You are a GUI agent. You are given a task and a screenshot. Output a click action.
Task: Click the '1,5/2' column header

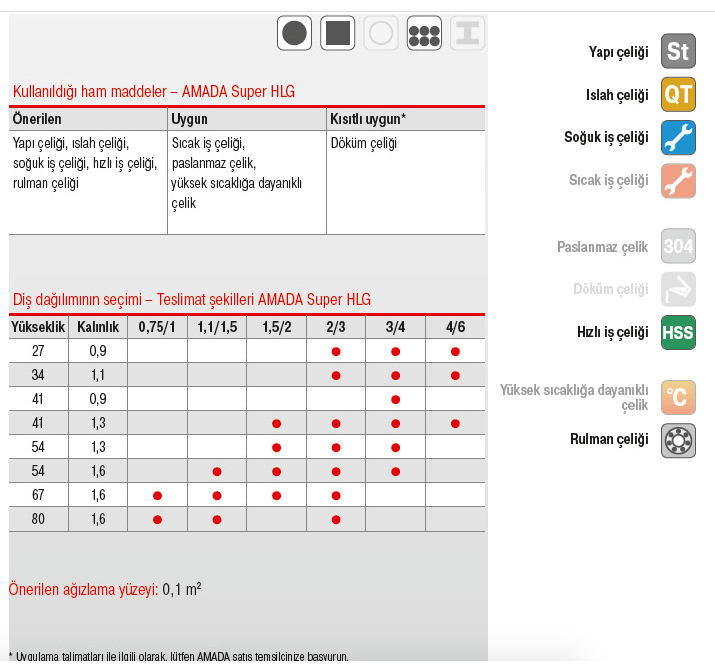tap(277, 327)
